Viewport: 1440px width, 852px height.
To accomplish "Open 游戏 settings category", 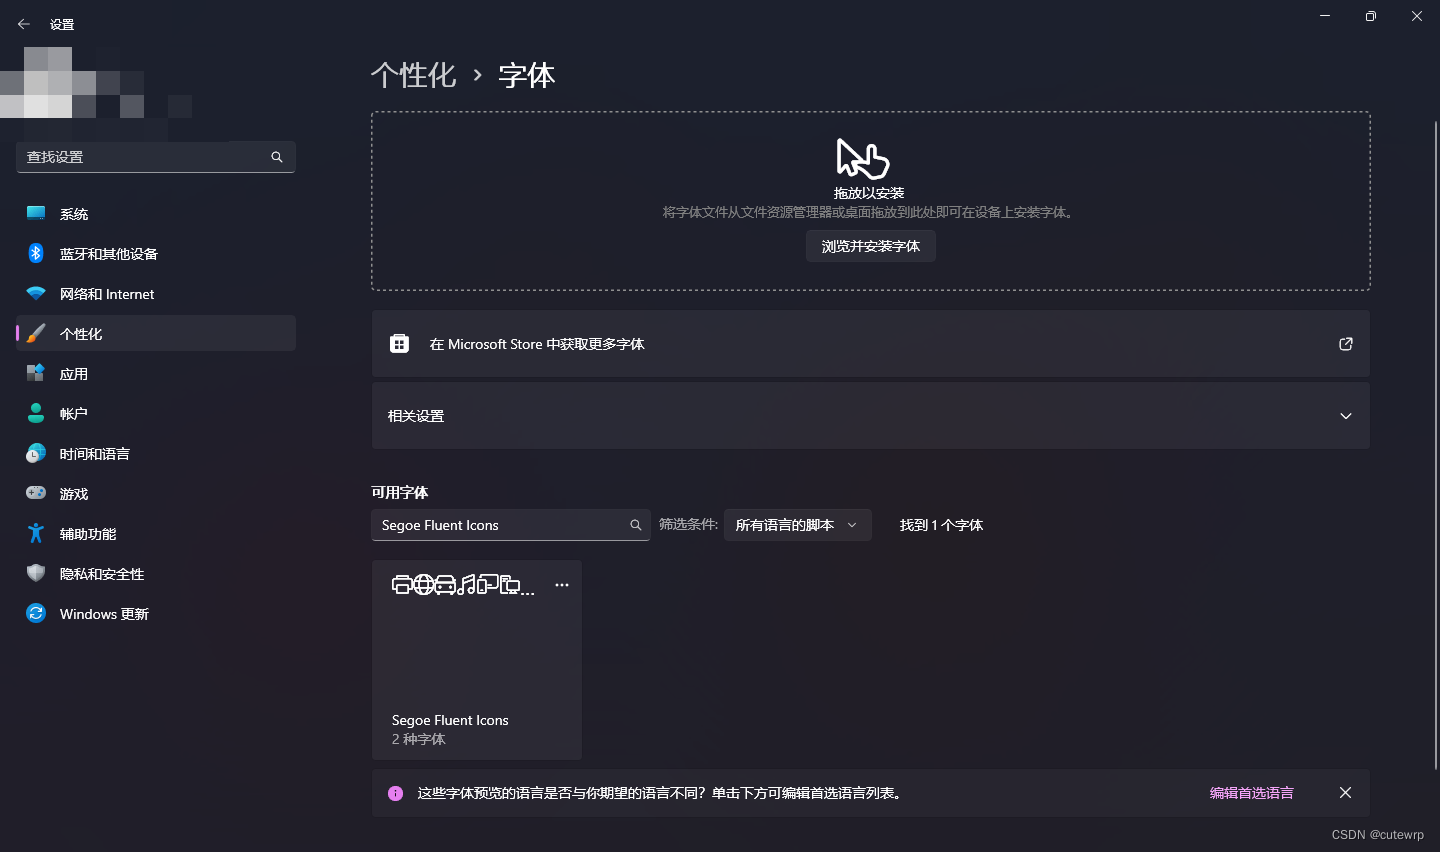I will [x=156, y=493].
